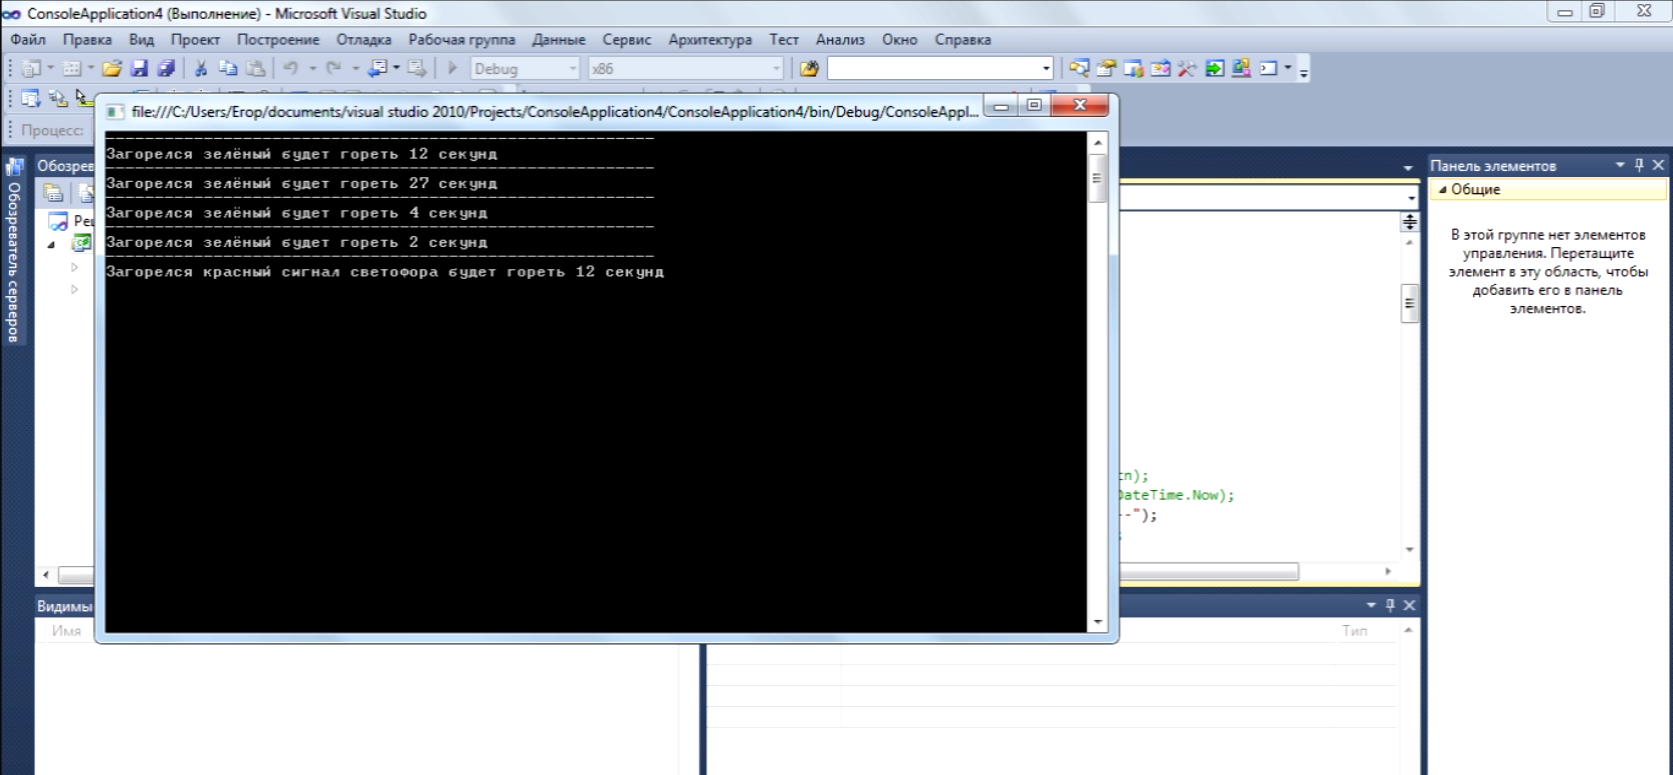The height and width of the screenshot is (775, 1673).
Task: Open Панель элементов window options arrow
Action: click(x=1621, y=165)
